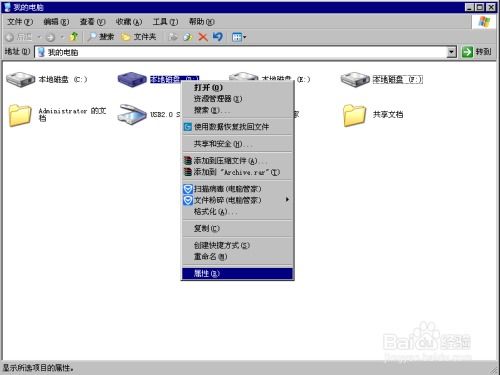Select Local Disk F: drive icon
500x375 pixels.
(x=355, y=79)
